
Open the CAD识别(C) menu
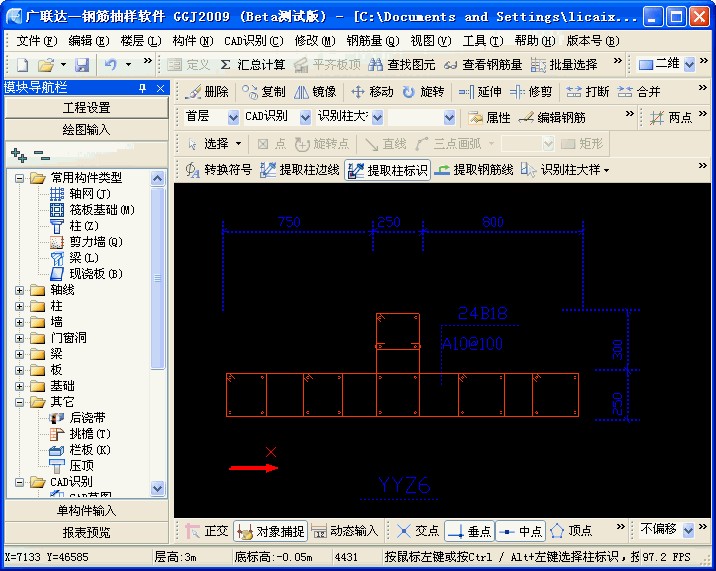point(253,41)
